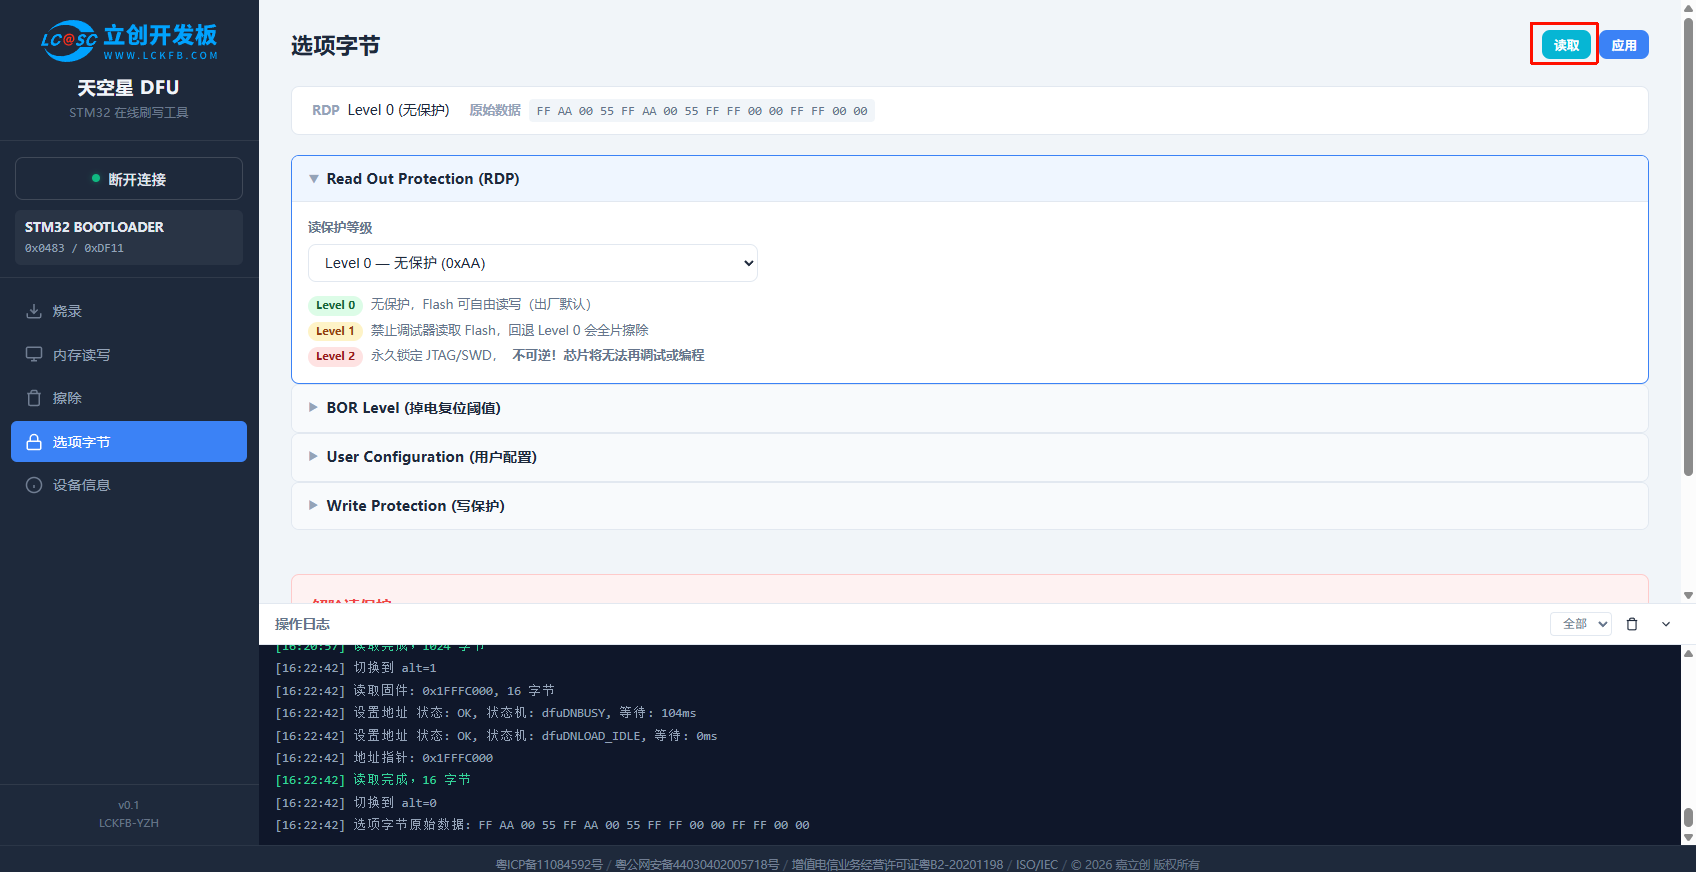The width and height of the screenshot is (1696, 872).
Task: Click the 选项字节 lock icon
Action: [34, 442]
